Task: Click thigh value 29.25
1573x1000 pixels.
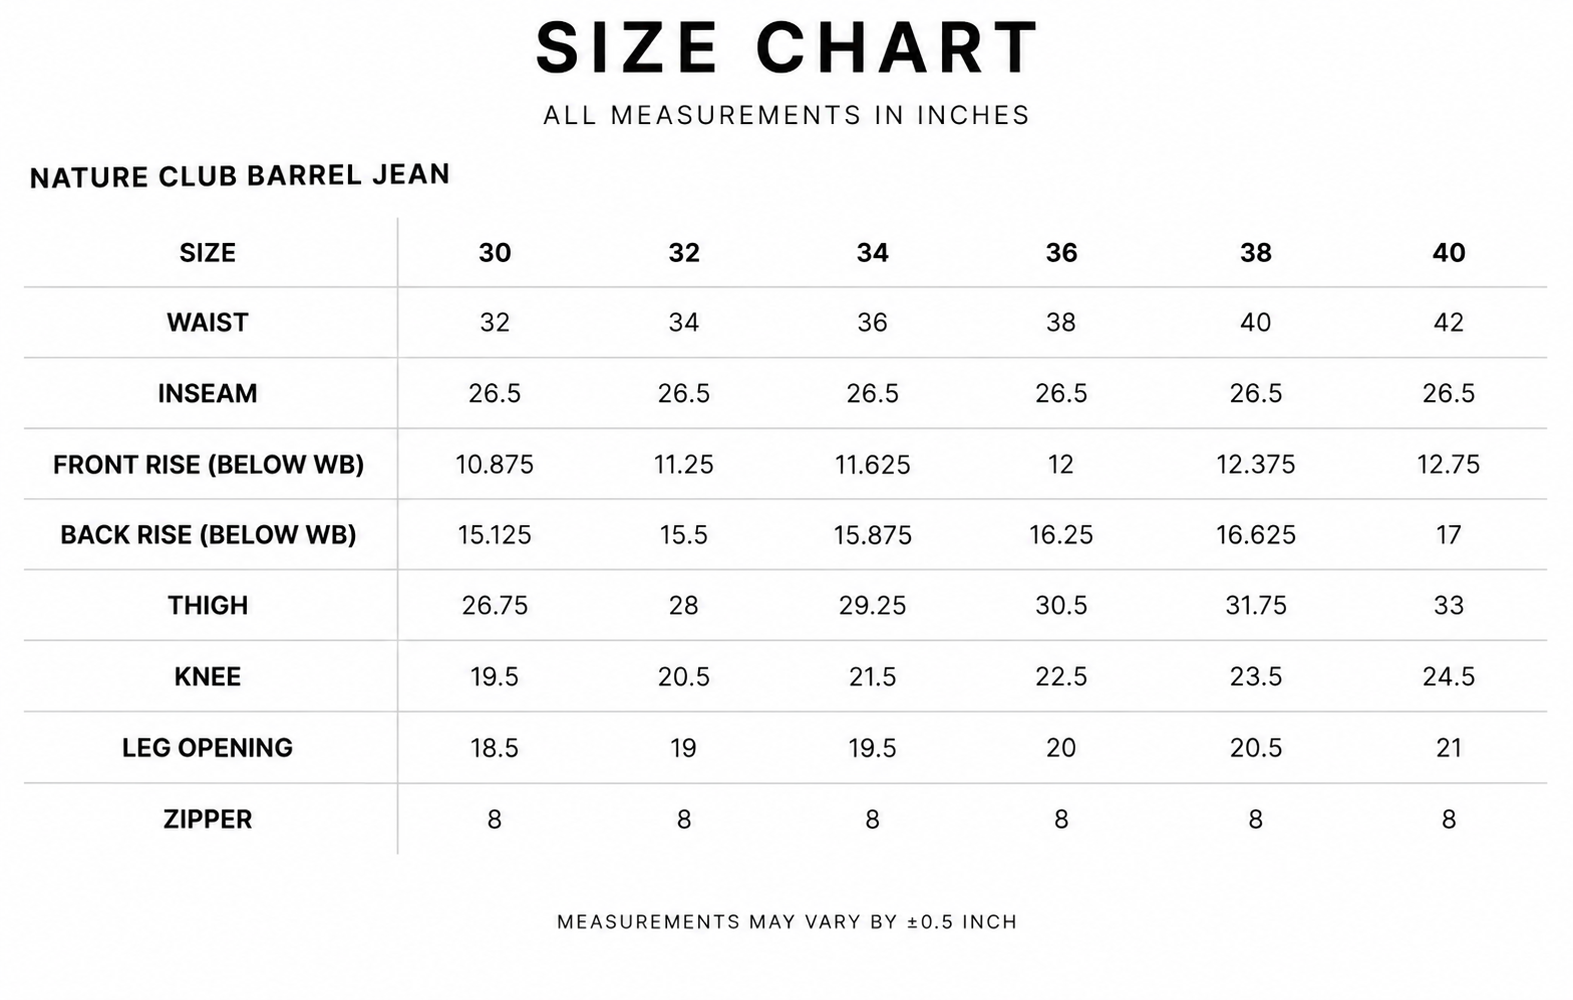Action: [x=873, y=605]
